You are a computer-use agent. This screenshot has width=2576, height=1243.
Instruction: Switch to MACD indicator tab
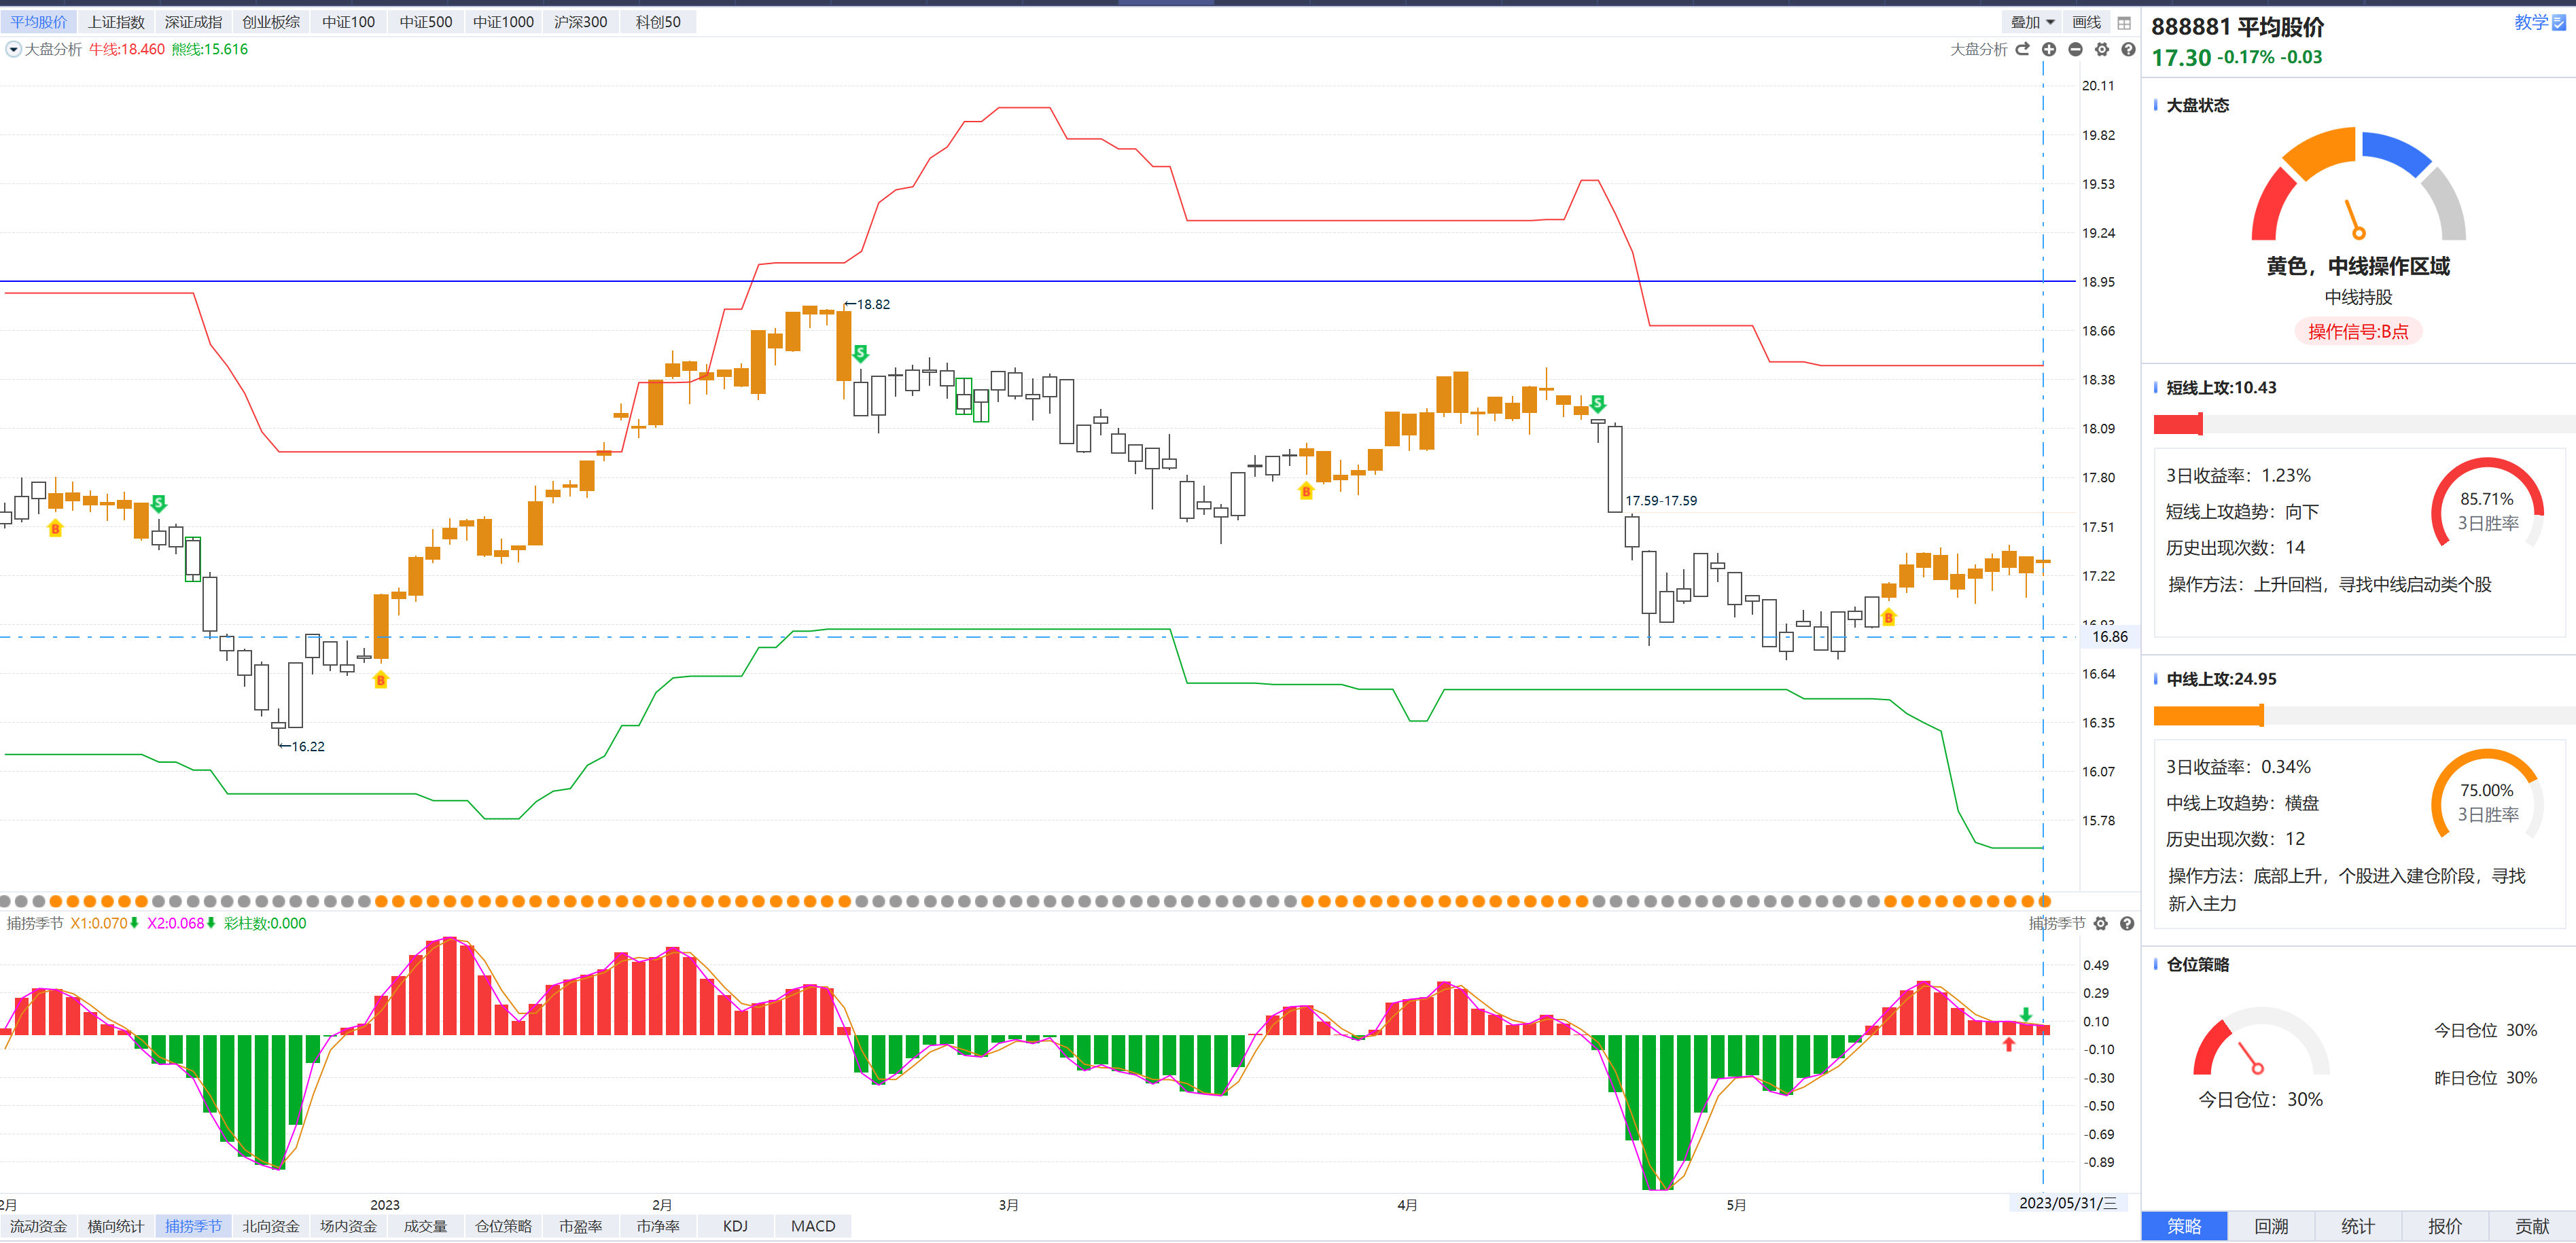[x=813, y=1226]
